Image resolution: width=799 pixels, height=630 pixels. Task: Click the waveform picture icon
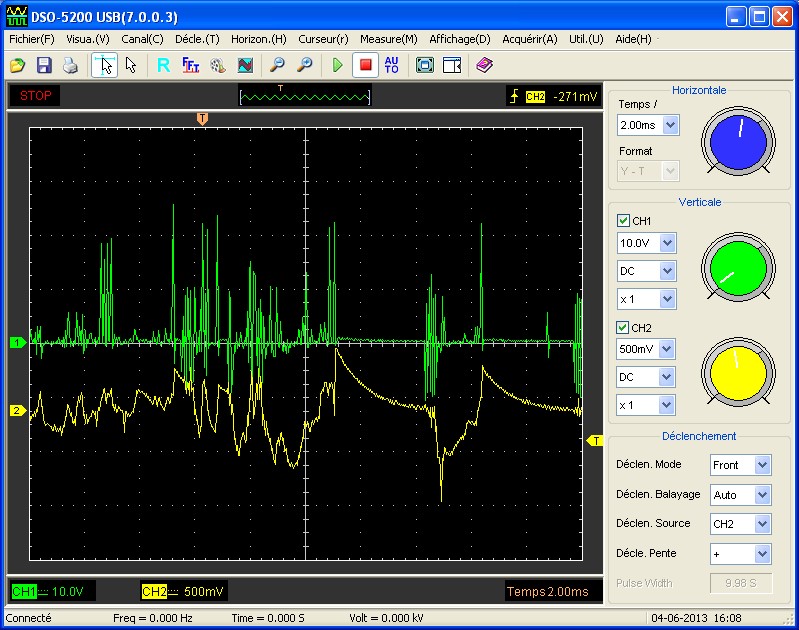(x=245, y=65)
